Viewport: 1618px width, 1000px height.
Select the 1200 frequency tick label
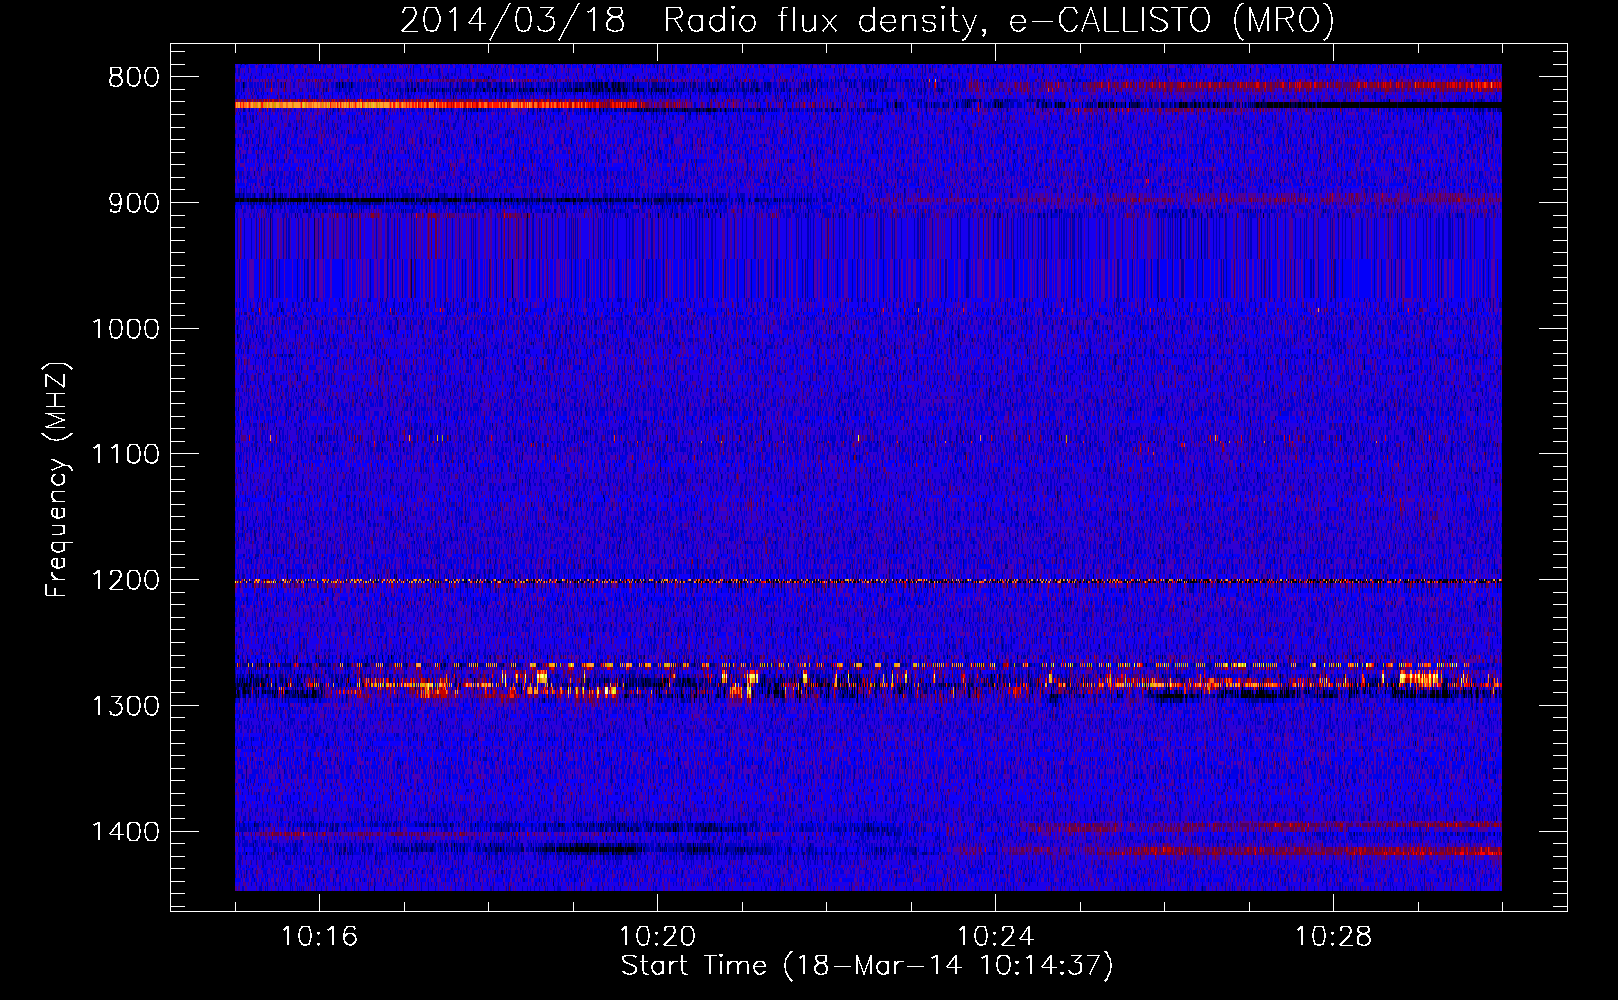[x=125, y=581]
